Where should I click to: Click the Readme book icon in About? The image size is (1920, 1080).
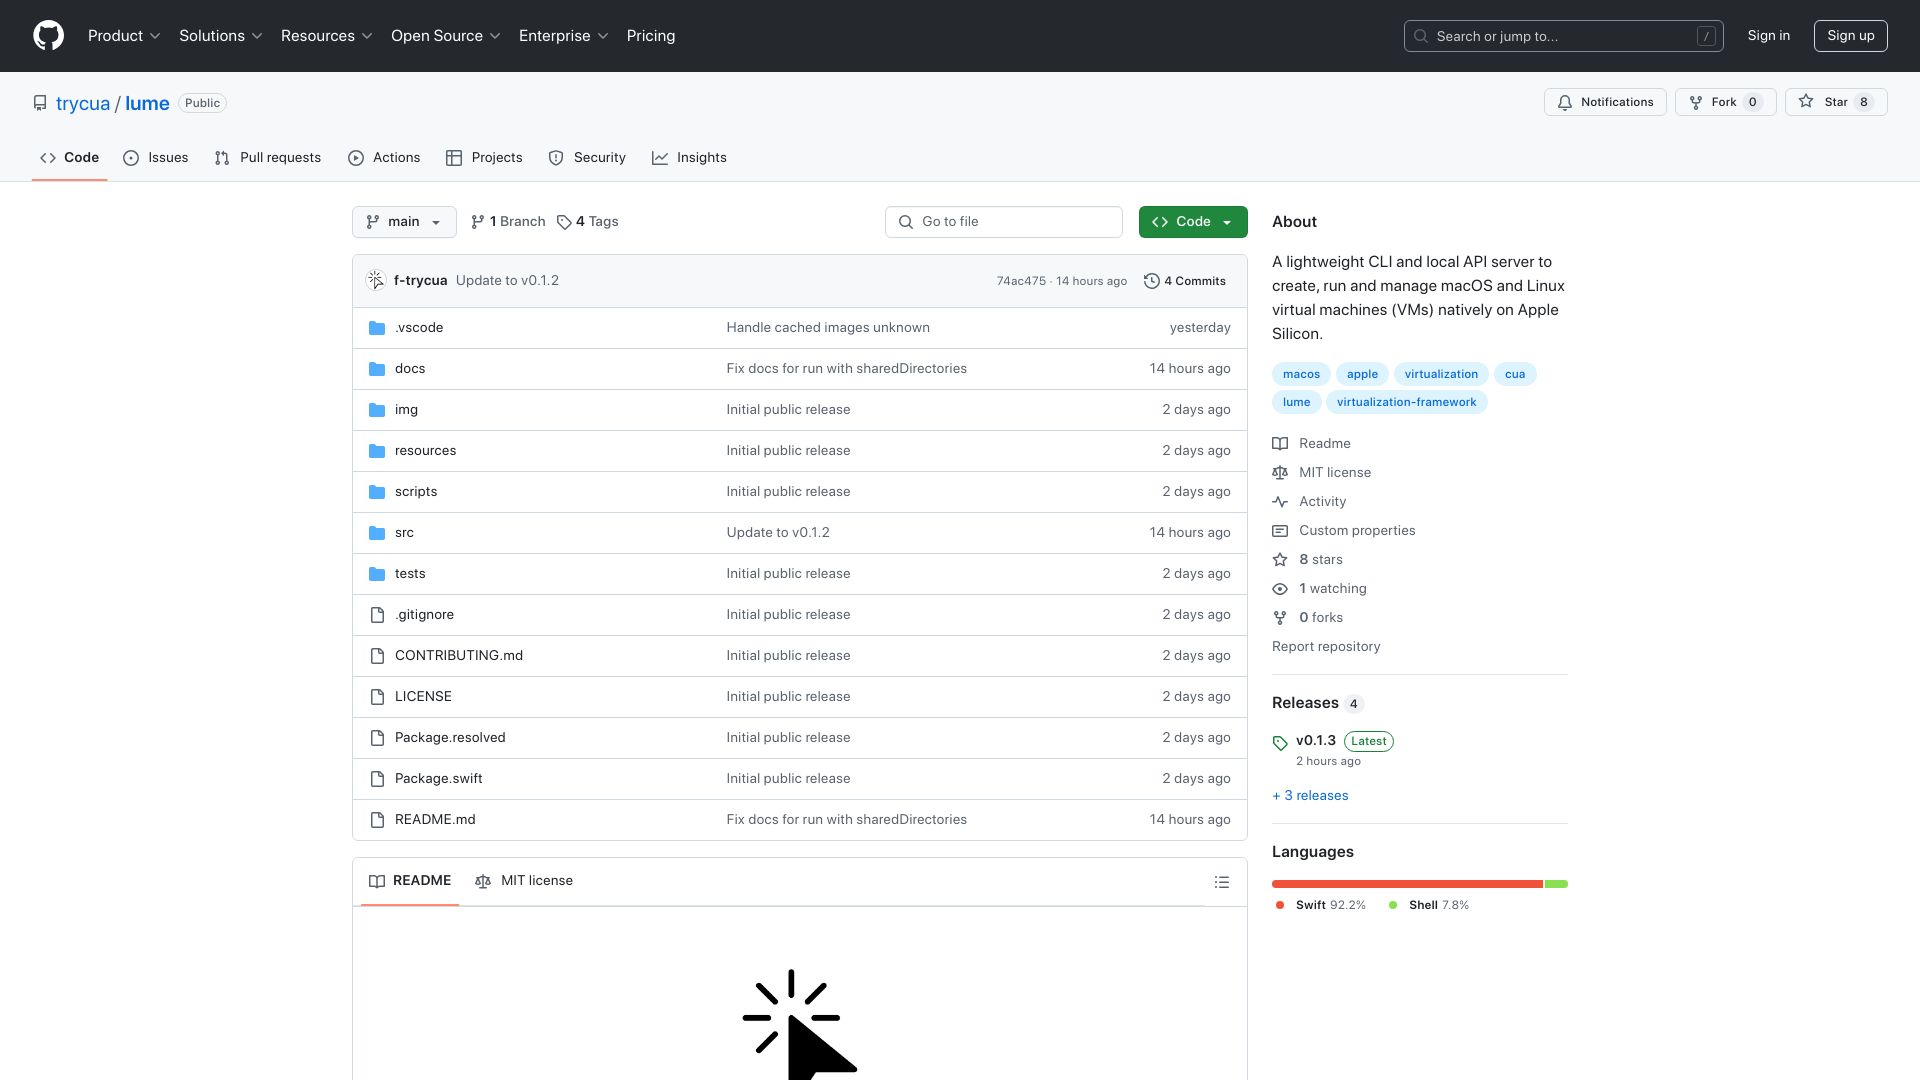1280,444
